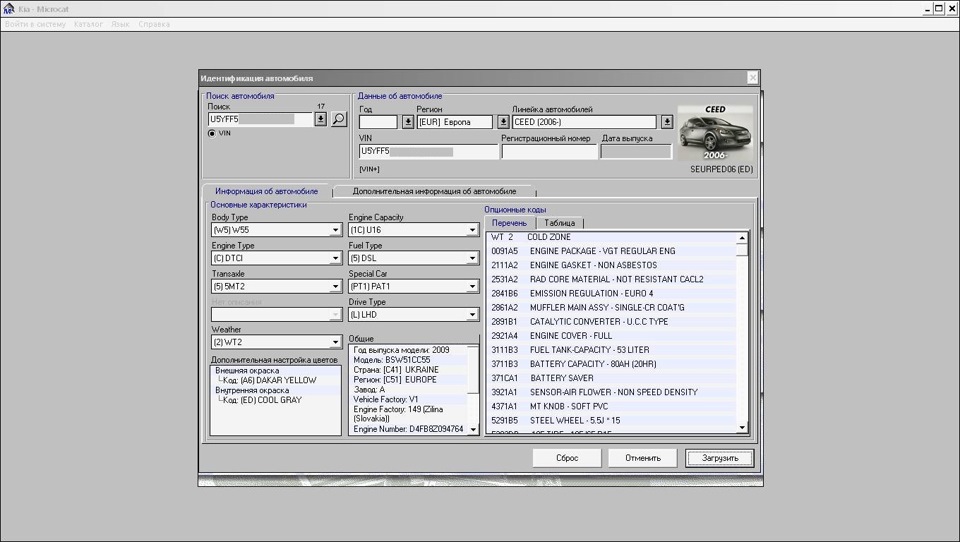Expand the Engine Type combo box
This screenshot has width=960, height=542.
pyautogui.click(x=335, y=258)
